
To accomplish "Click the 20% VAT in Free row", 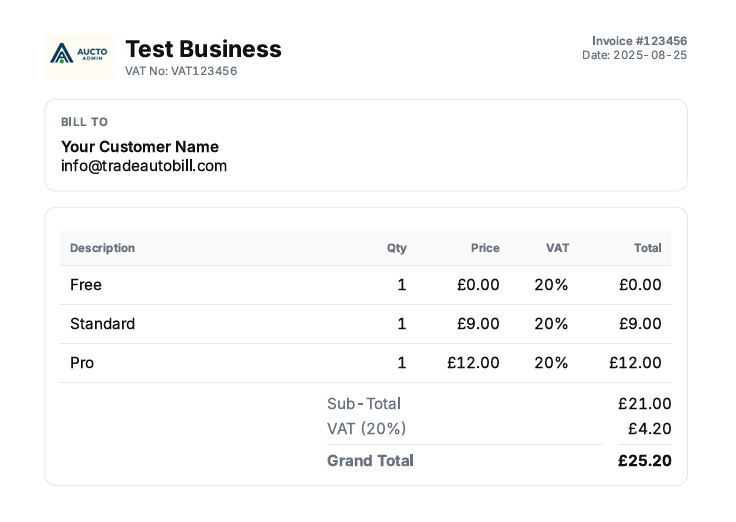I will 552,284.
